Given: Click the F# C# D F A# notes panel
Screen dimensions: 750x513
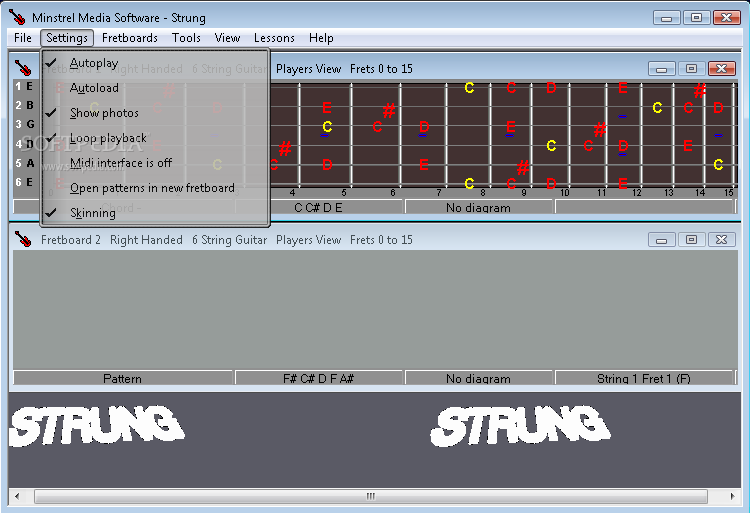Looking at the screenshot, I should pyautogui.click(x=319, y=378).
